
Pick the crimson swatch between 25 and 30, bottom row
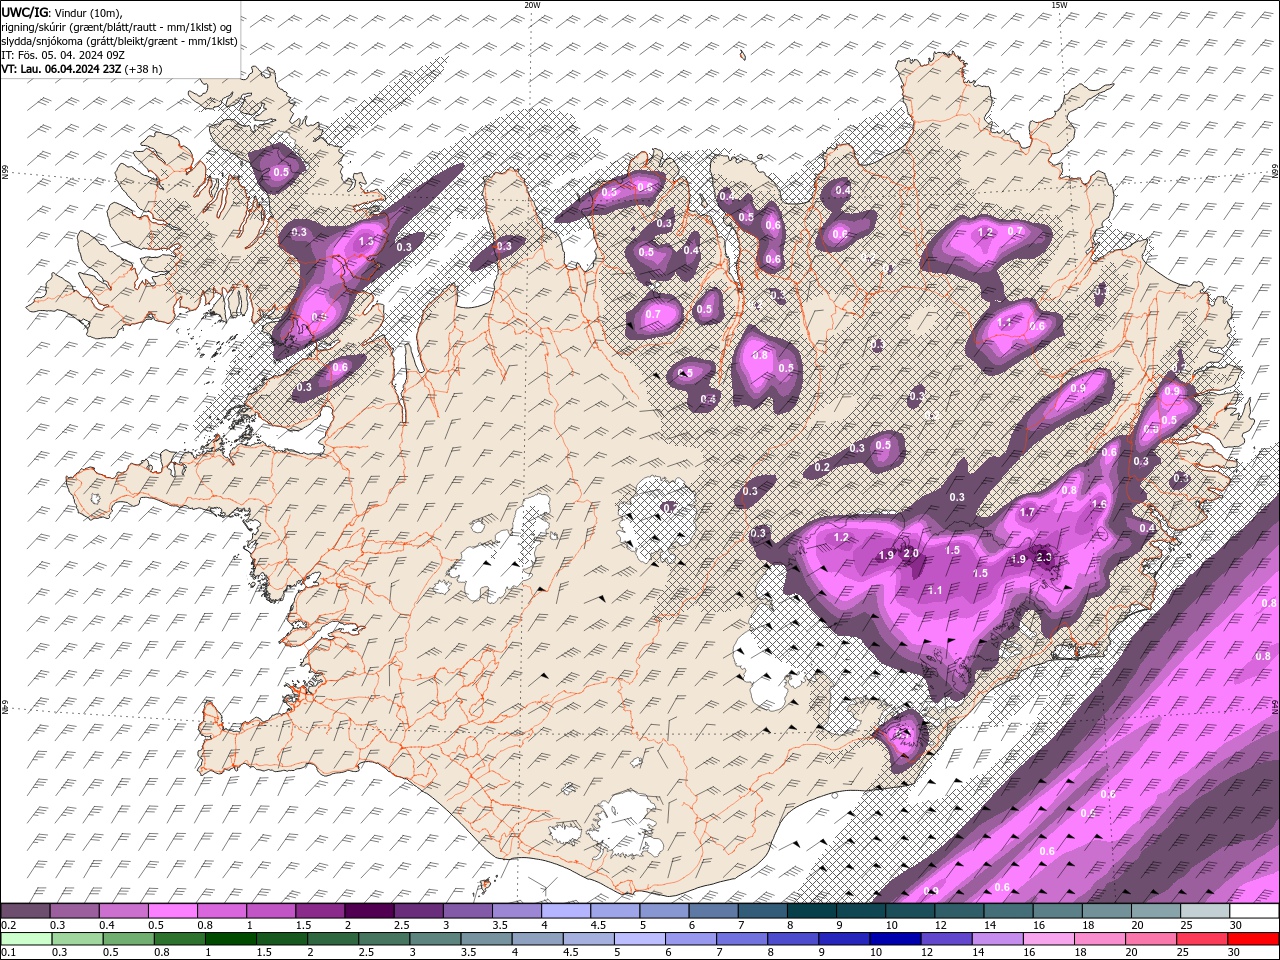pos(1202,938)
